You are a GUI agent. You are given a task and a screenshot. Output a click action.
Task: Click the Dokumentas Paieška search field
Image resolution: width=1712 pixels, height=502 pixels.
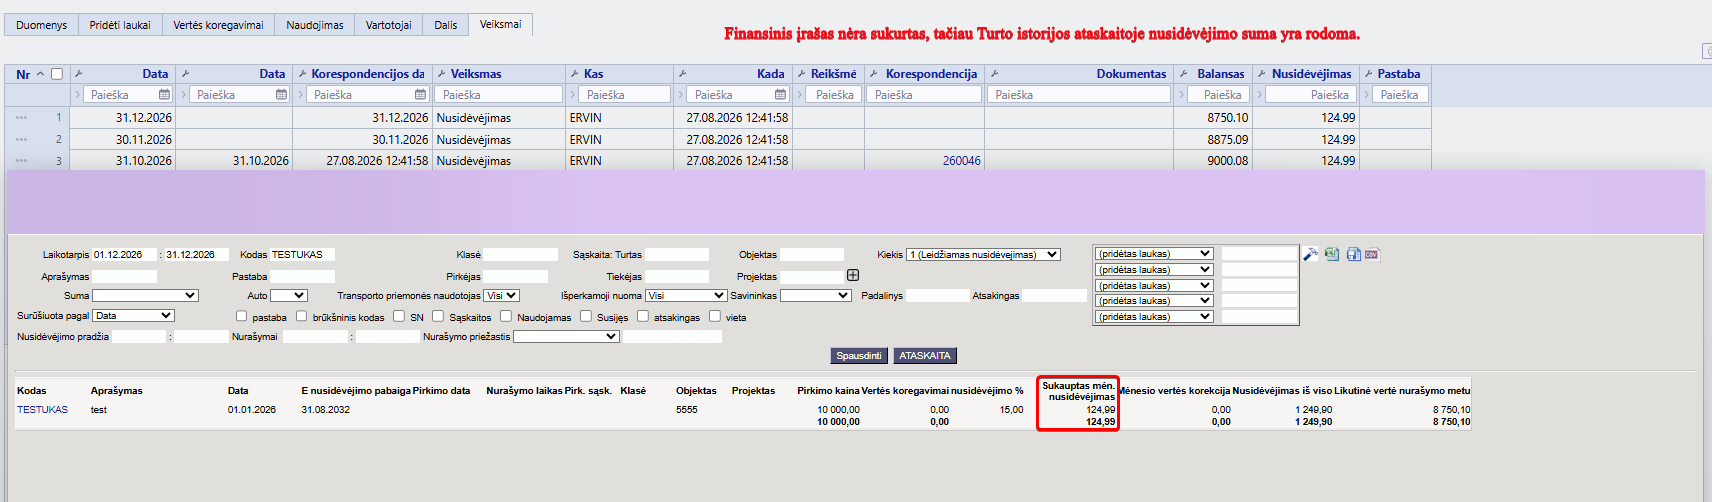pyautogui.click(x=1080, y=95)
